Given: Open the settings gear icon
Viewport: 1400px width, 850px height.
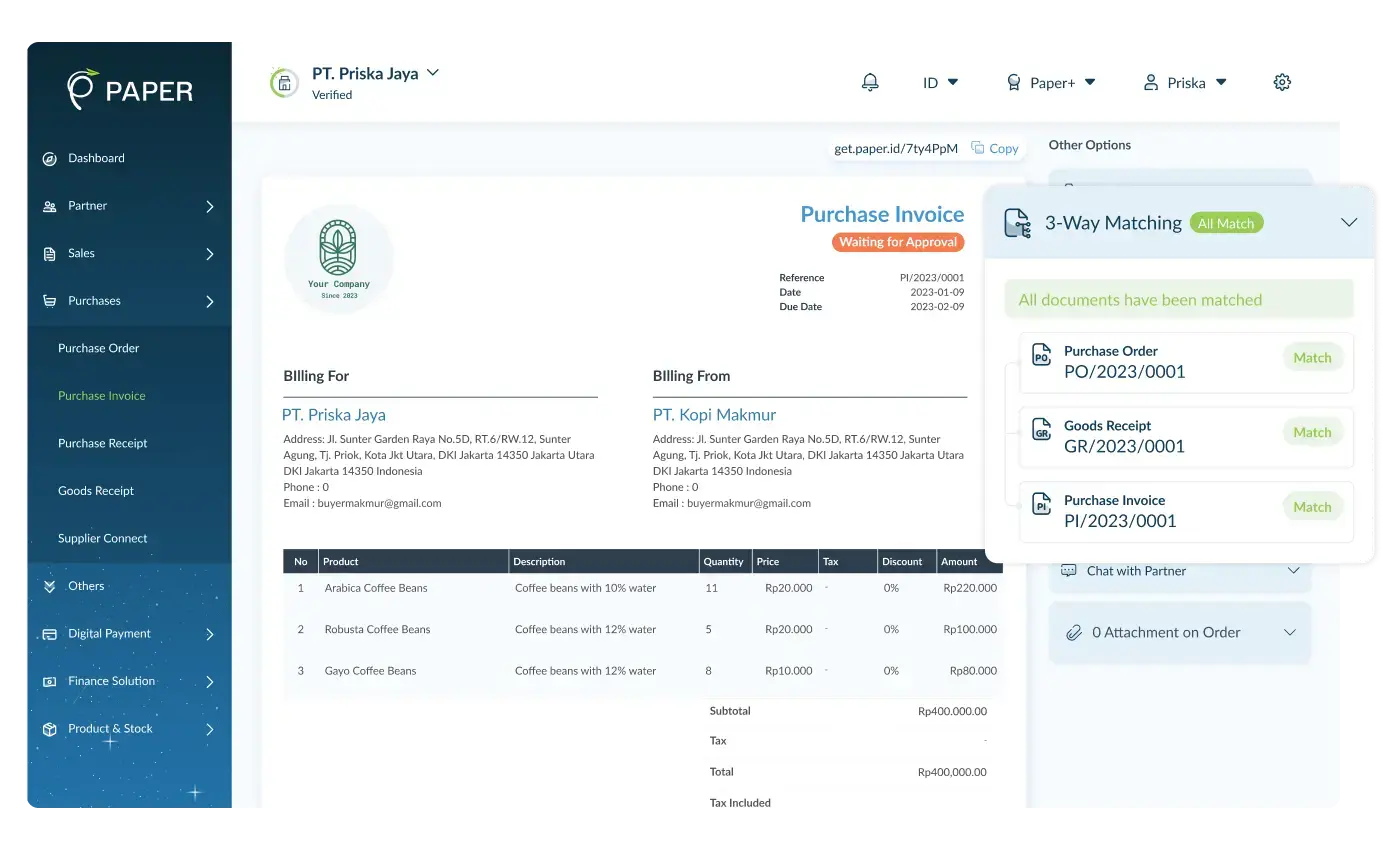Looking at the screenshot, I should [1282, 82].
